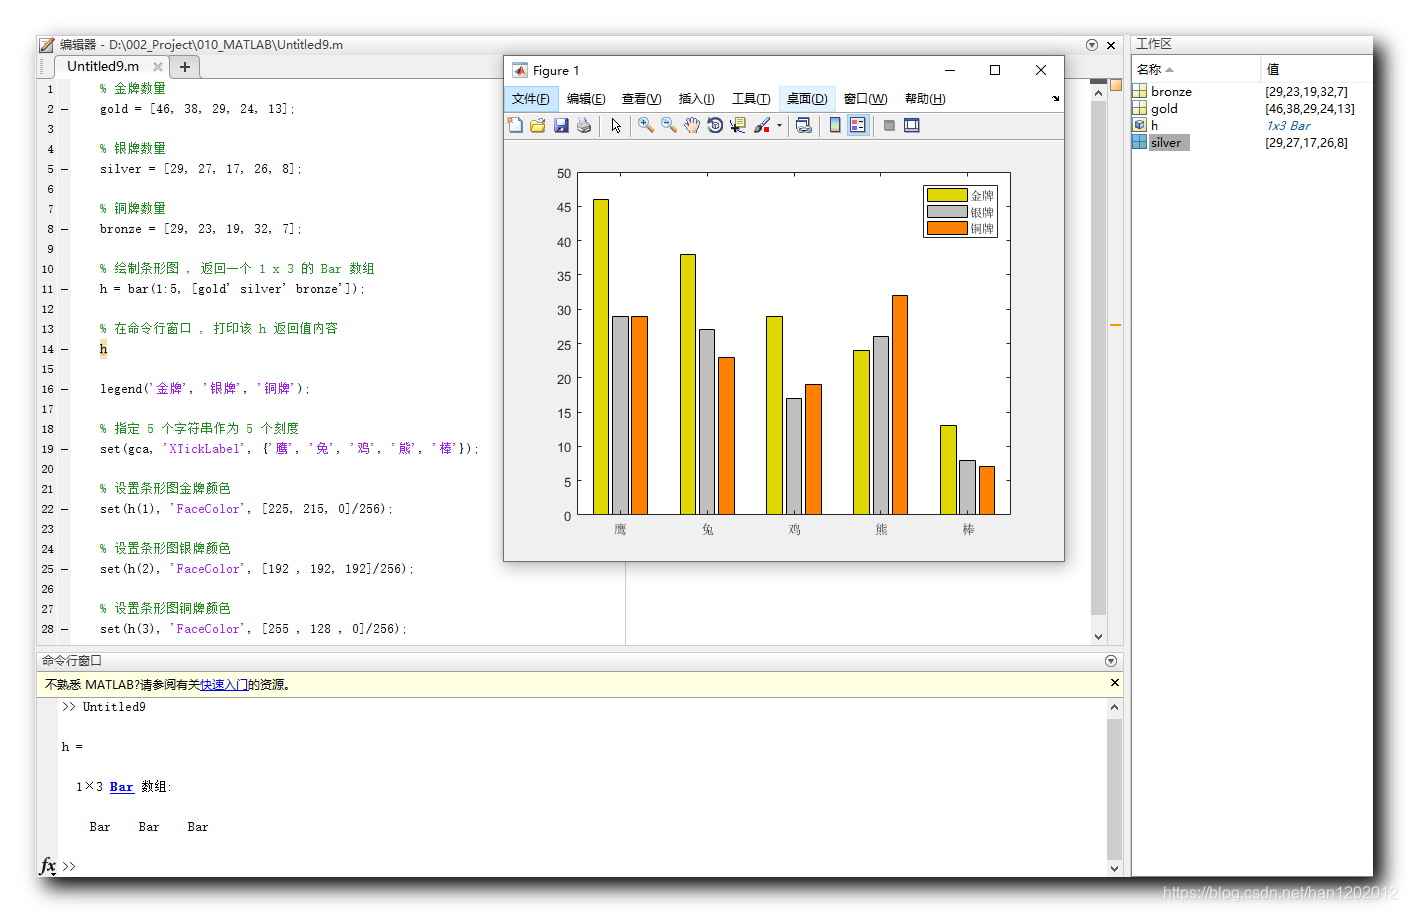Open the 桌面(D) menu in Figure 1

pos(807,98)
